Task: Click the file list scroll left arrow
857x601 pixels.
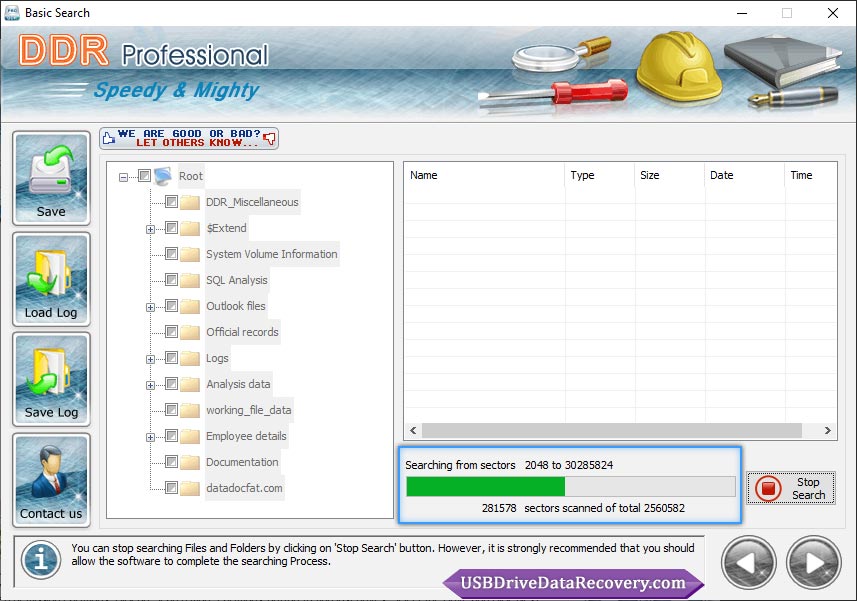Action: 413,431
